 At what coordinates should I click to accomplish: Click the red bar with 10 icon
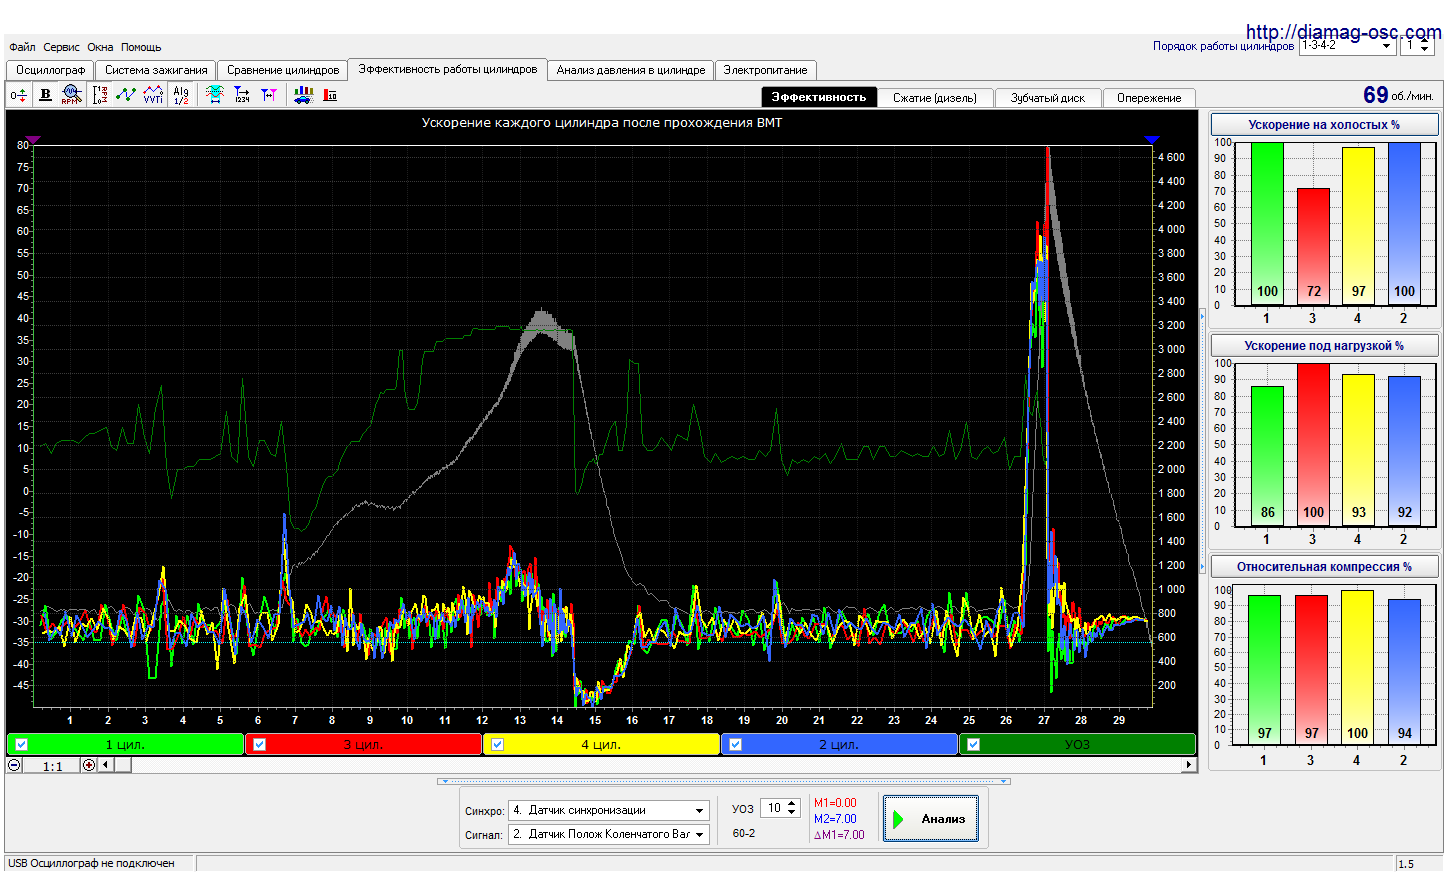pyautogui.click(x=331, y=95)
